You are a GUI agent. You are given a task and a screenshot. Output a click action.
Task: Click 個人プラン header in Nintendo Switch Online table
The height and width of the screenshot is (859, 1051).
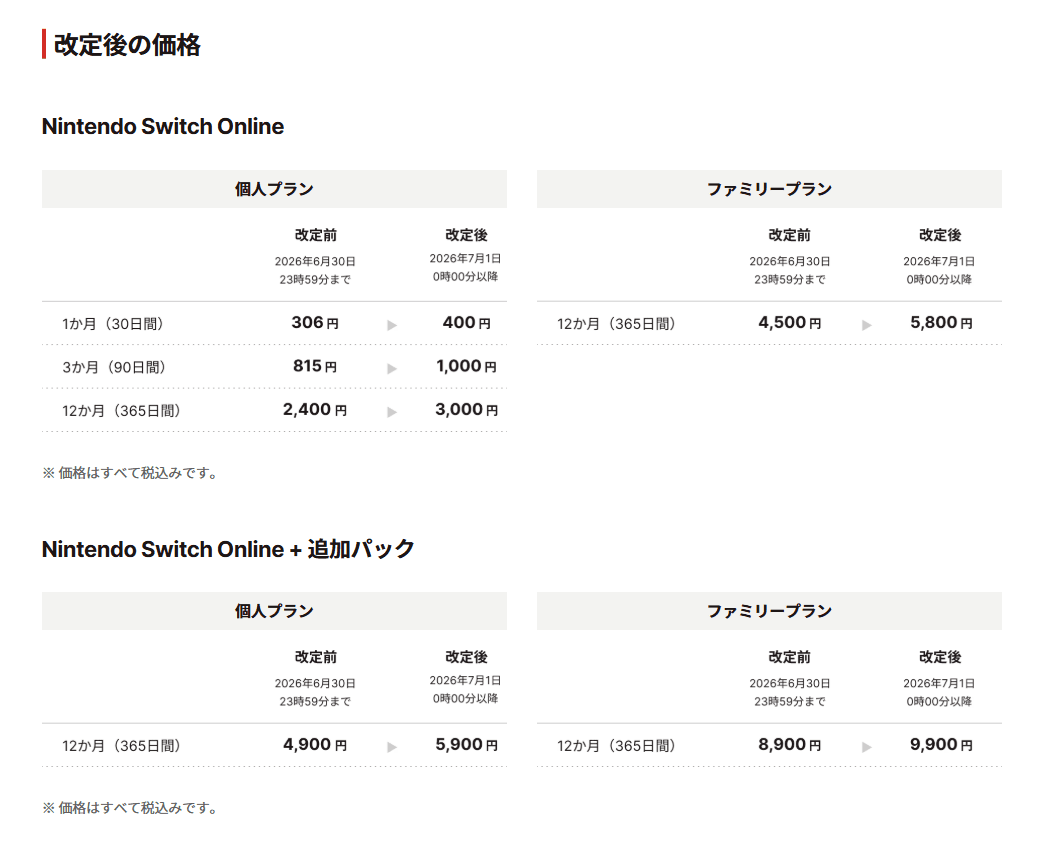point(274,189)
